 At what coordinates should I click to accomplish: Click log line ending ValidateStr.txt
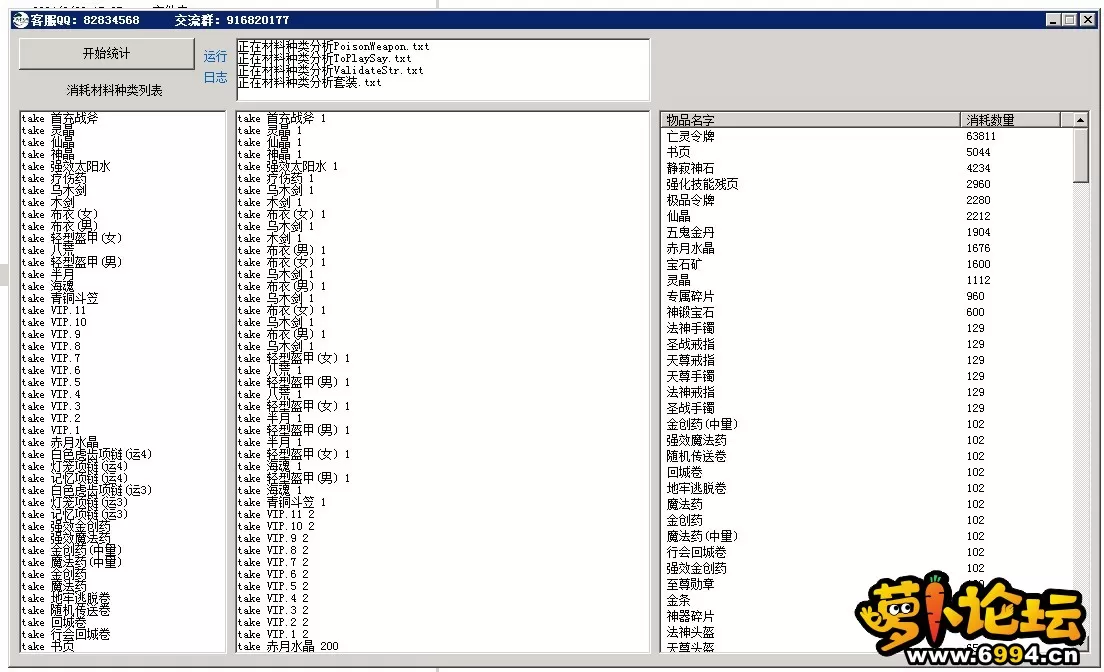pyautogui.click(x=331, y=70)
